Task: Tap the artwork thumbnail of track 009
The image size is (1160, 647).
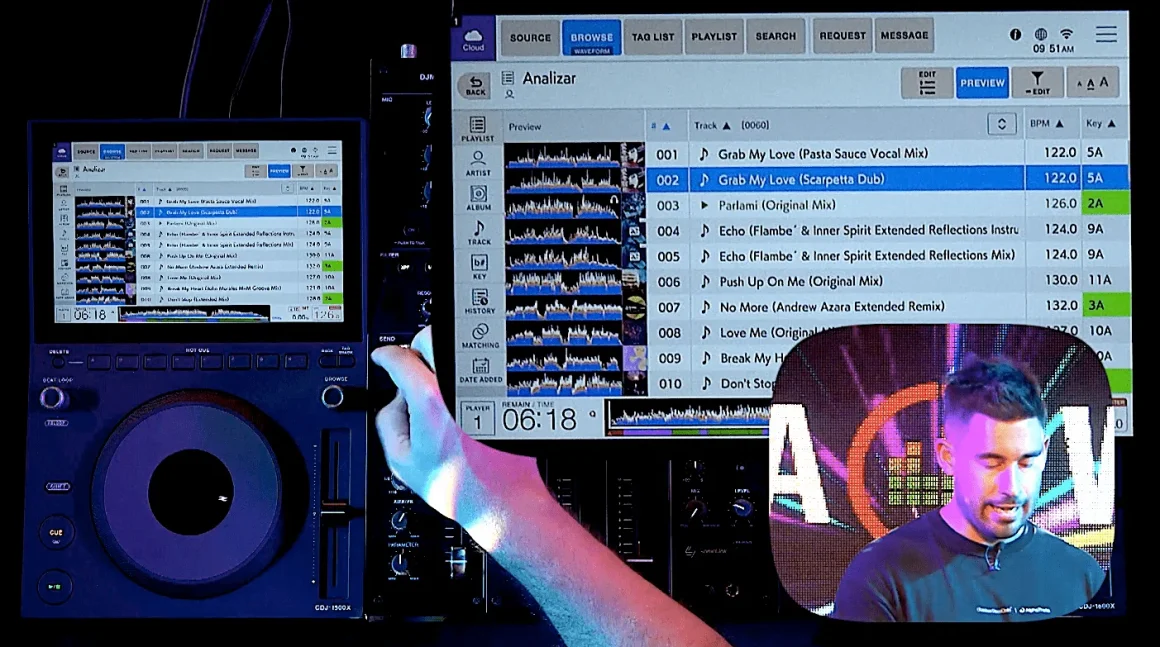Action: (634, 359)
